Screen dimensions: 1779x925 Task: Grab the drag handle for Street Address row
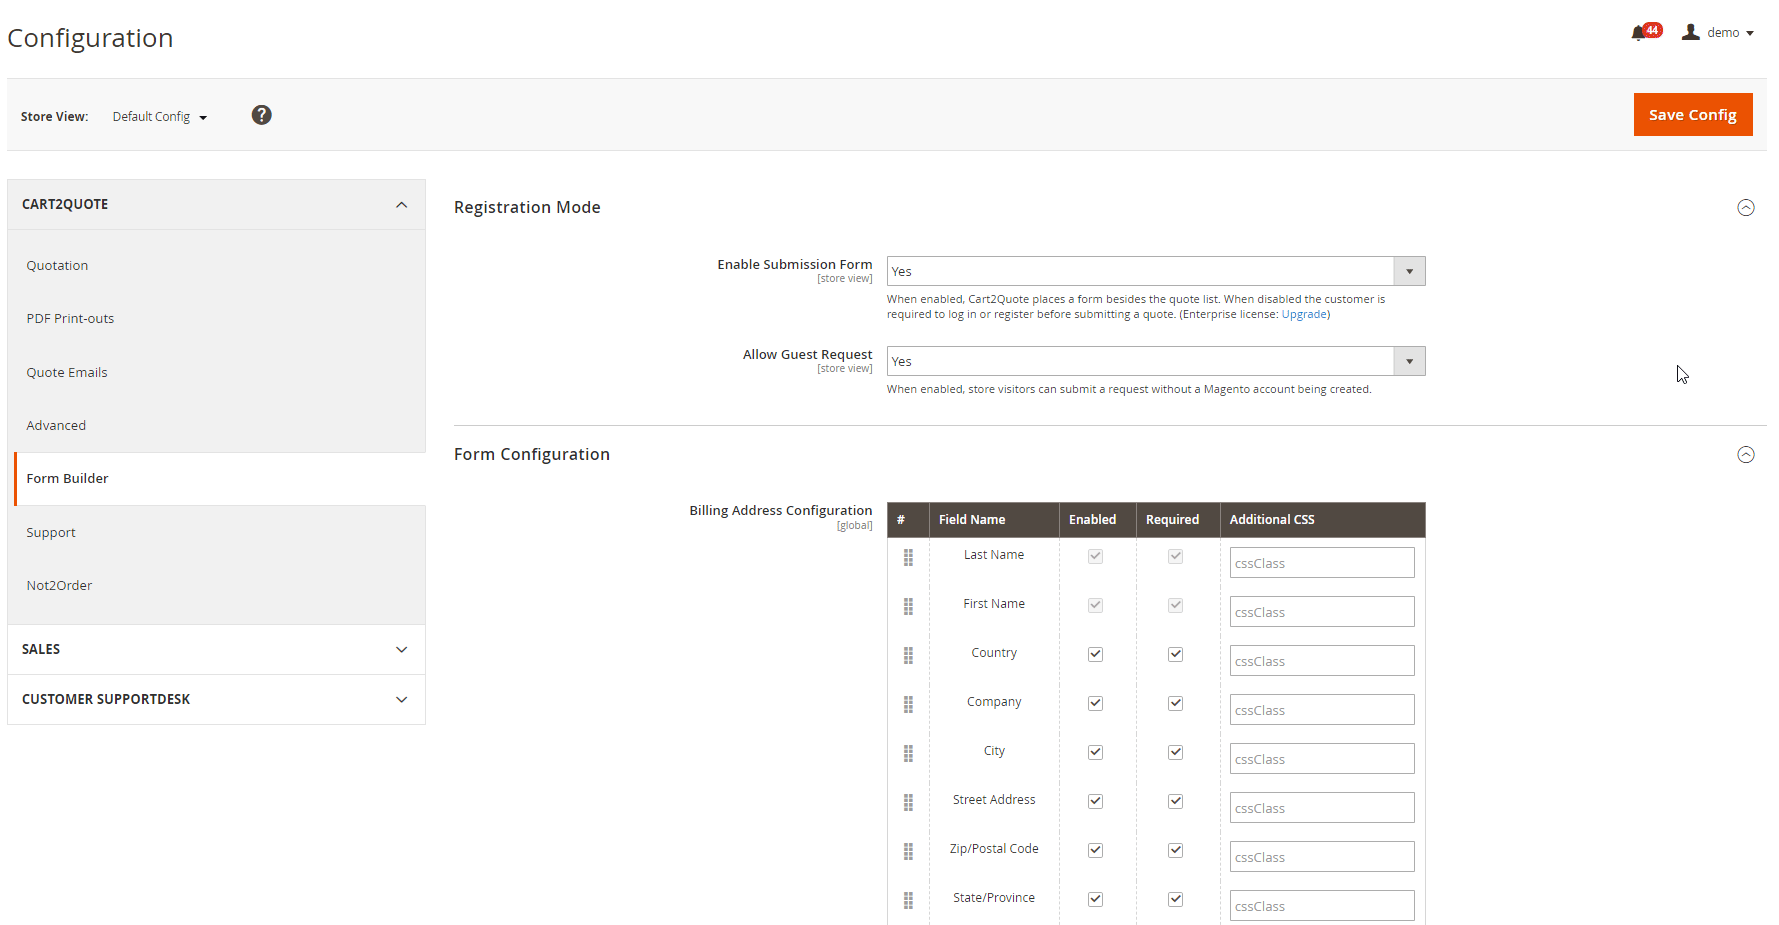[x=908, y=803]
